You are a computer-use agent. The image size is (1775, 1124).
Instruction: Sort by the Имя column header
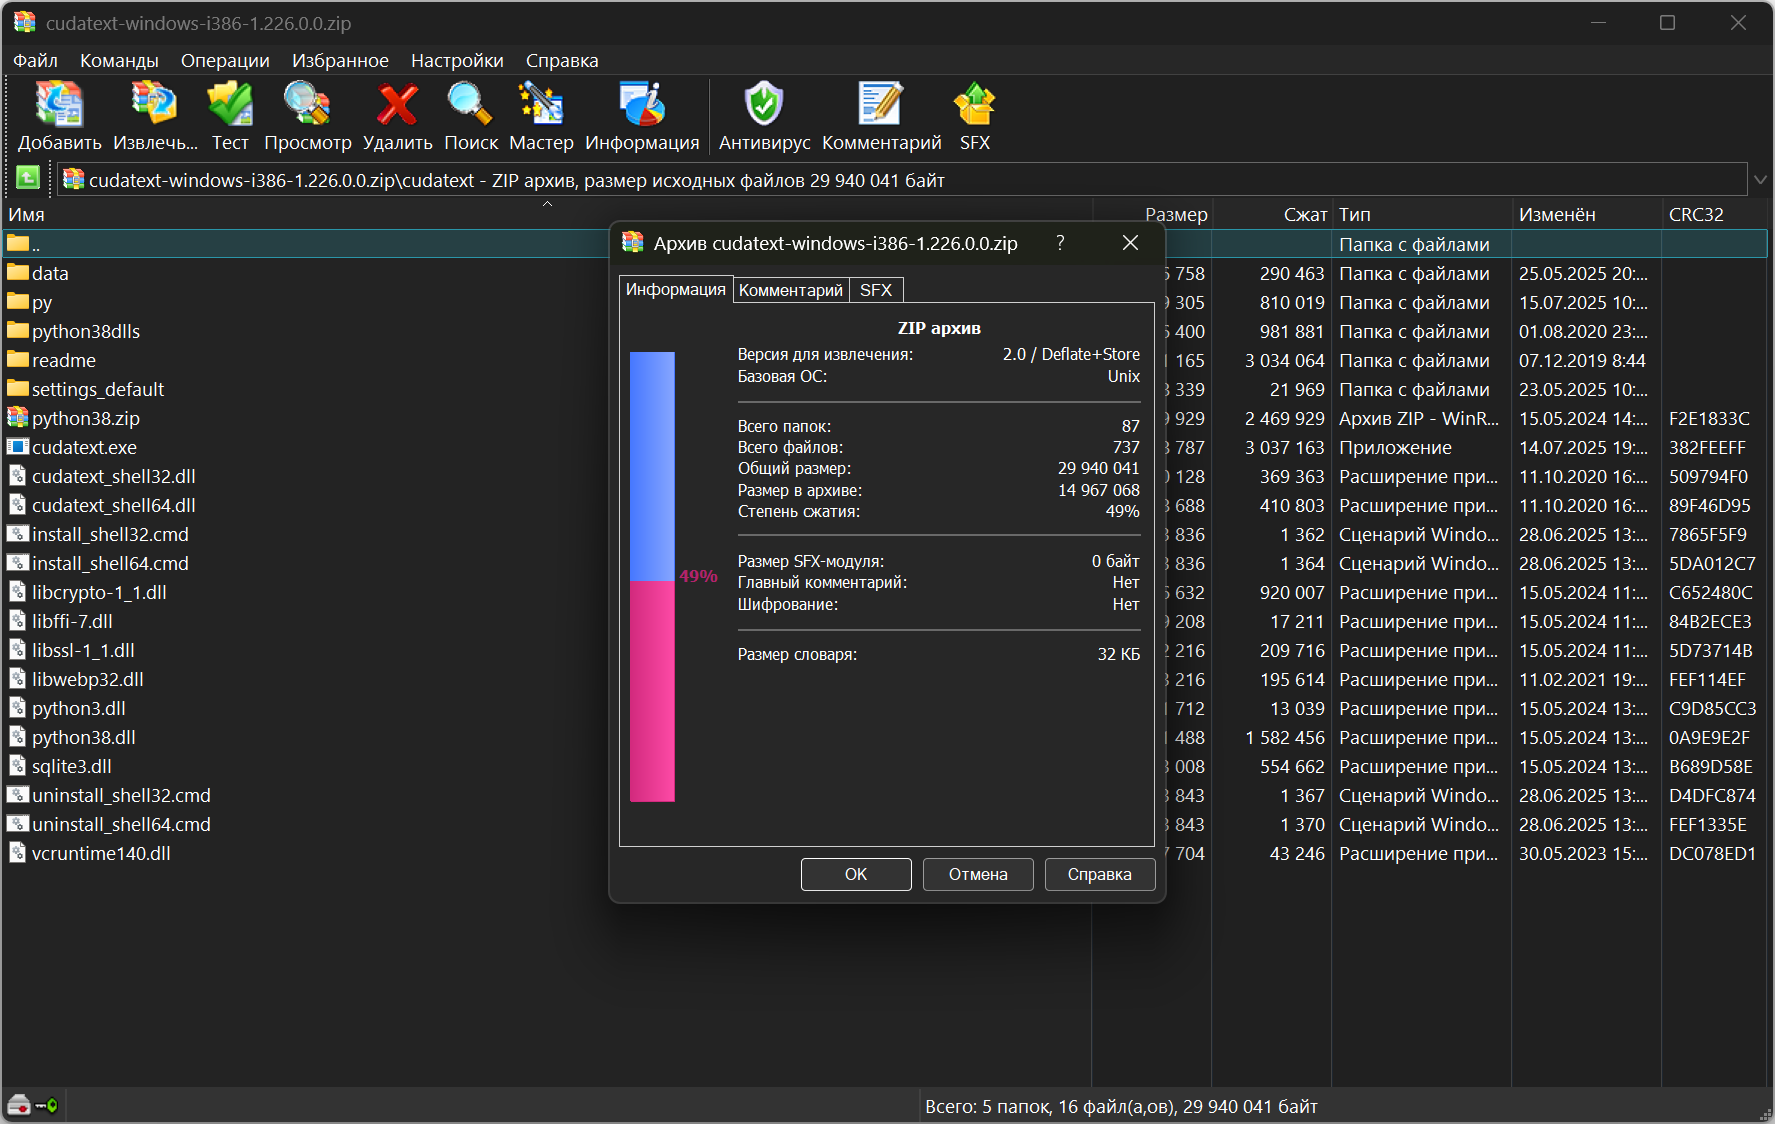547,214
